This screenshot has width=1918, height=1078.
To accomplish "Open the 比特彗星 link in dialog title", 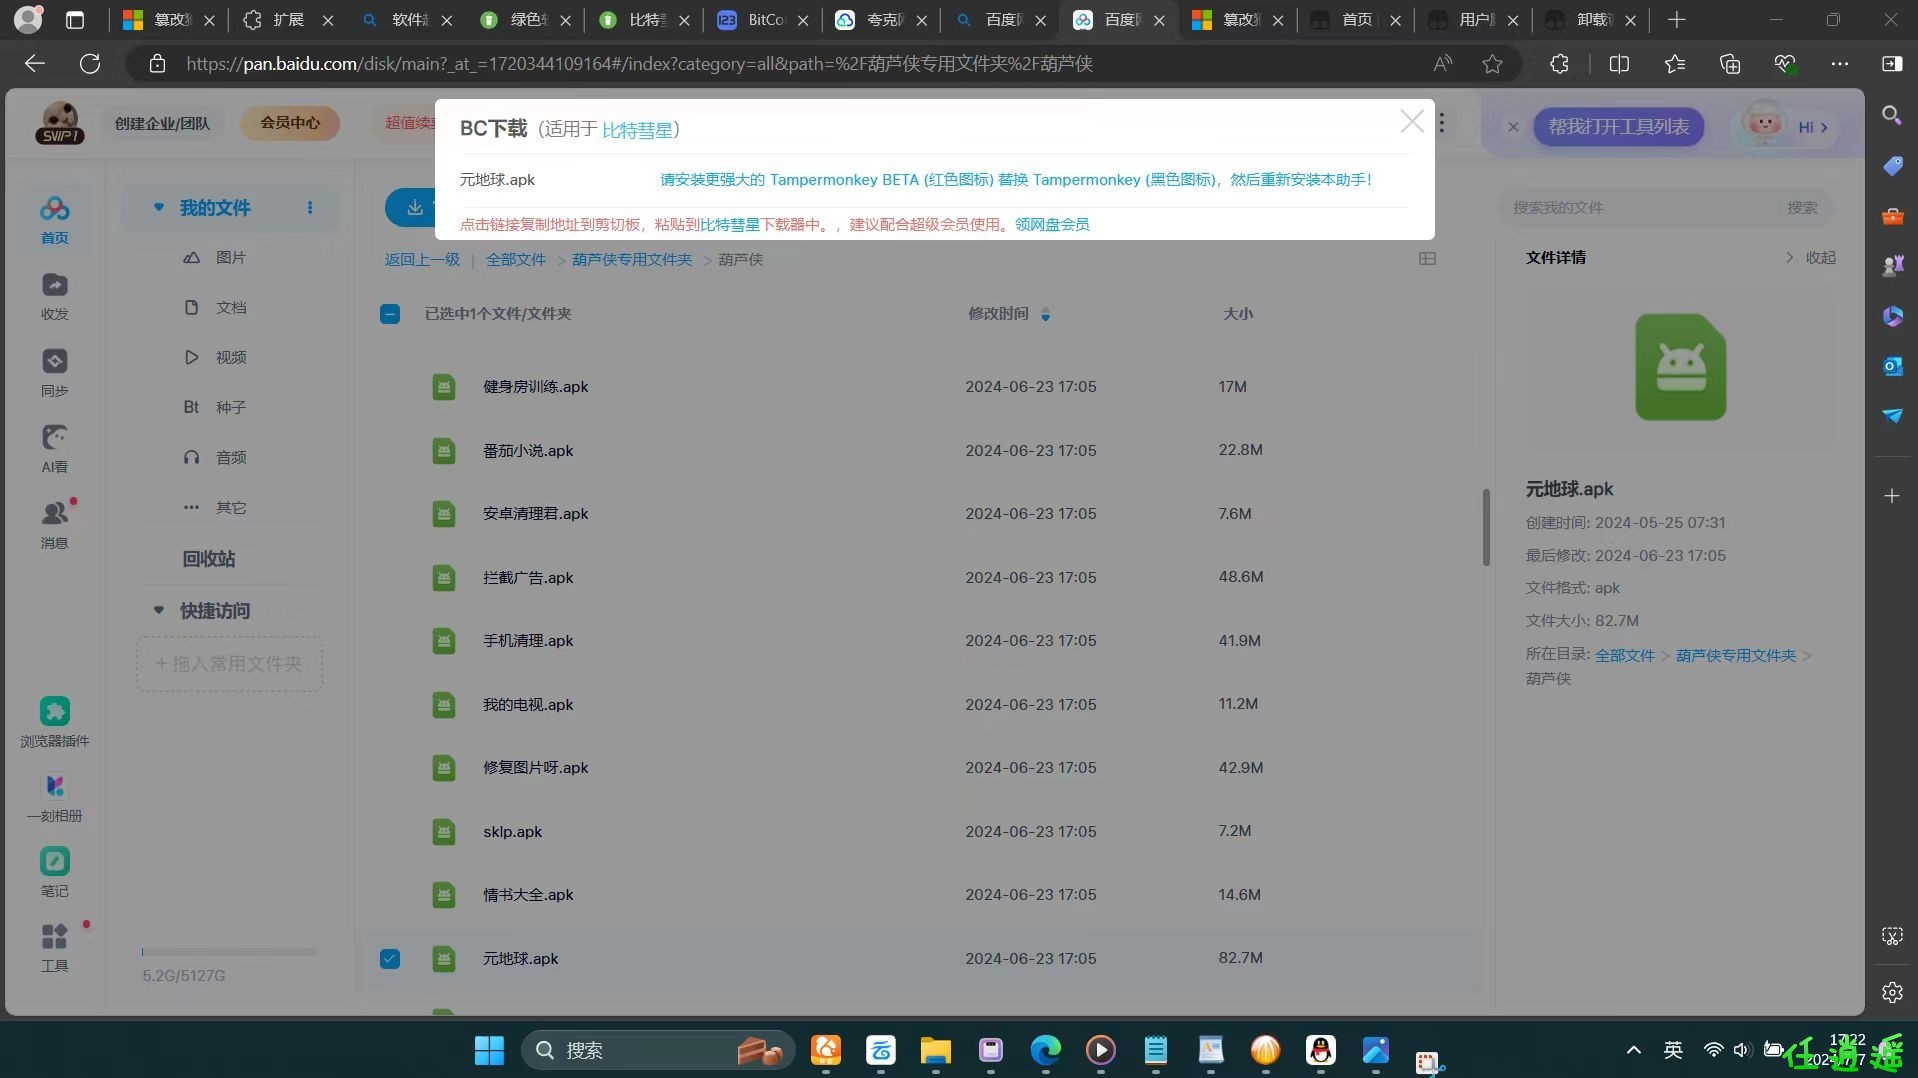I will (x=637, y=130).
